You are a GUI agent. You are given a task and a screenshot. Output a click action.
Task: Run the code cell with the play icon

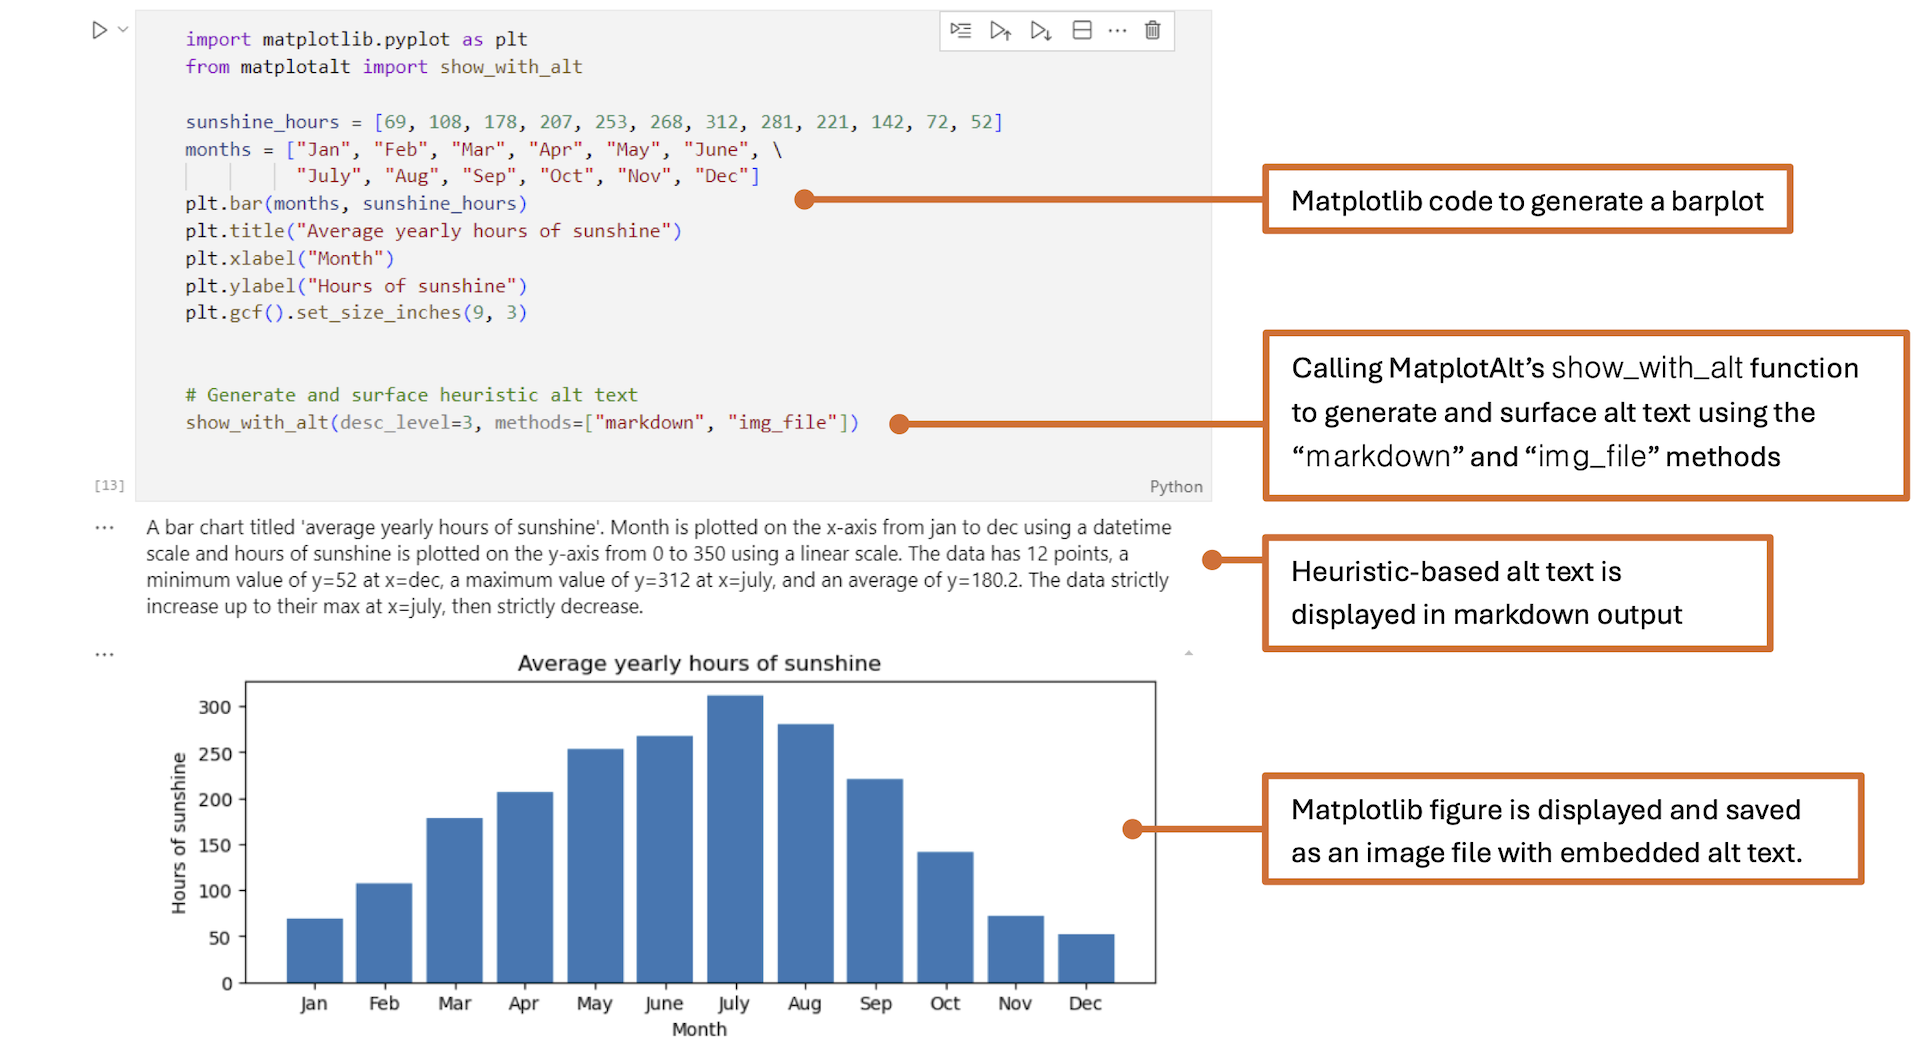98,29
